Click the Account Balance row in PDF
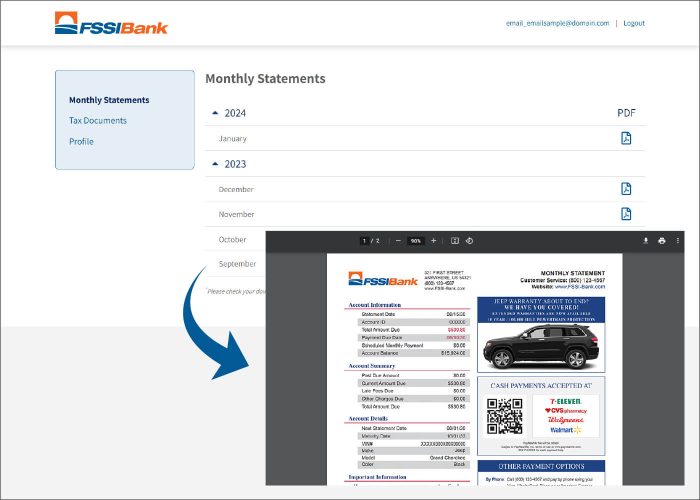 [413, 353]
